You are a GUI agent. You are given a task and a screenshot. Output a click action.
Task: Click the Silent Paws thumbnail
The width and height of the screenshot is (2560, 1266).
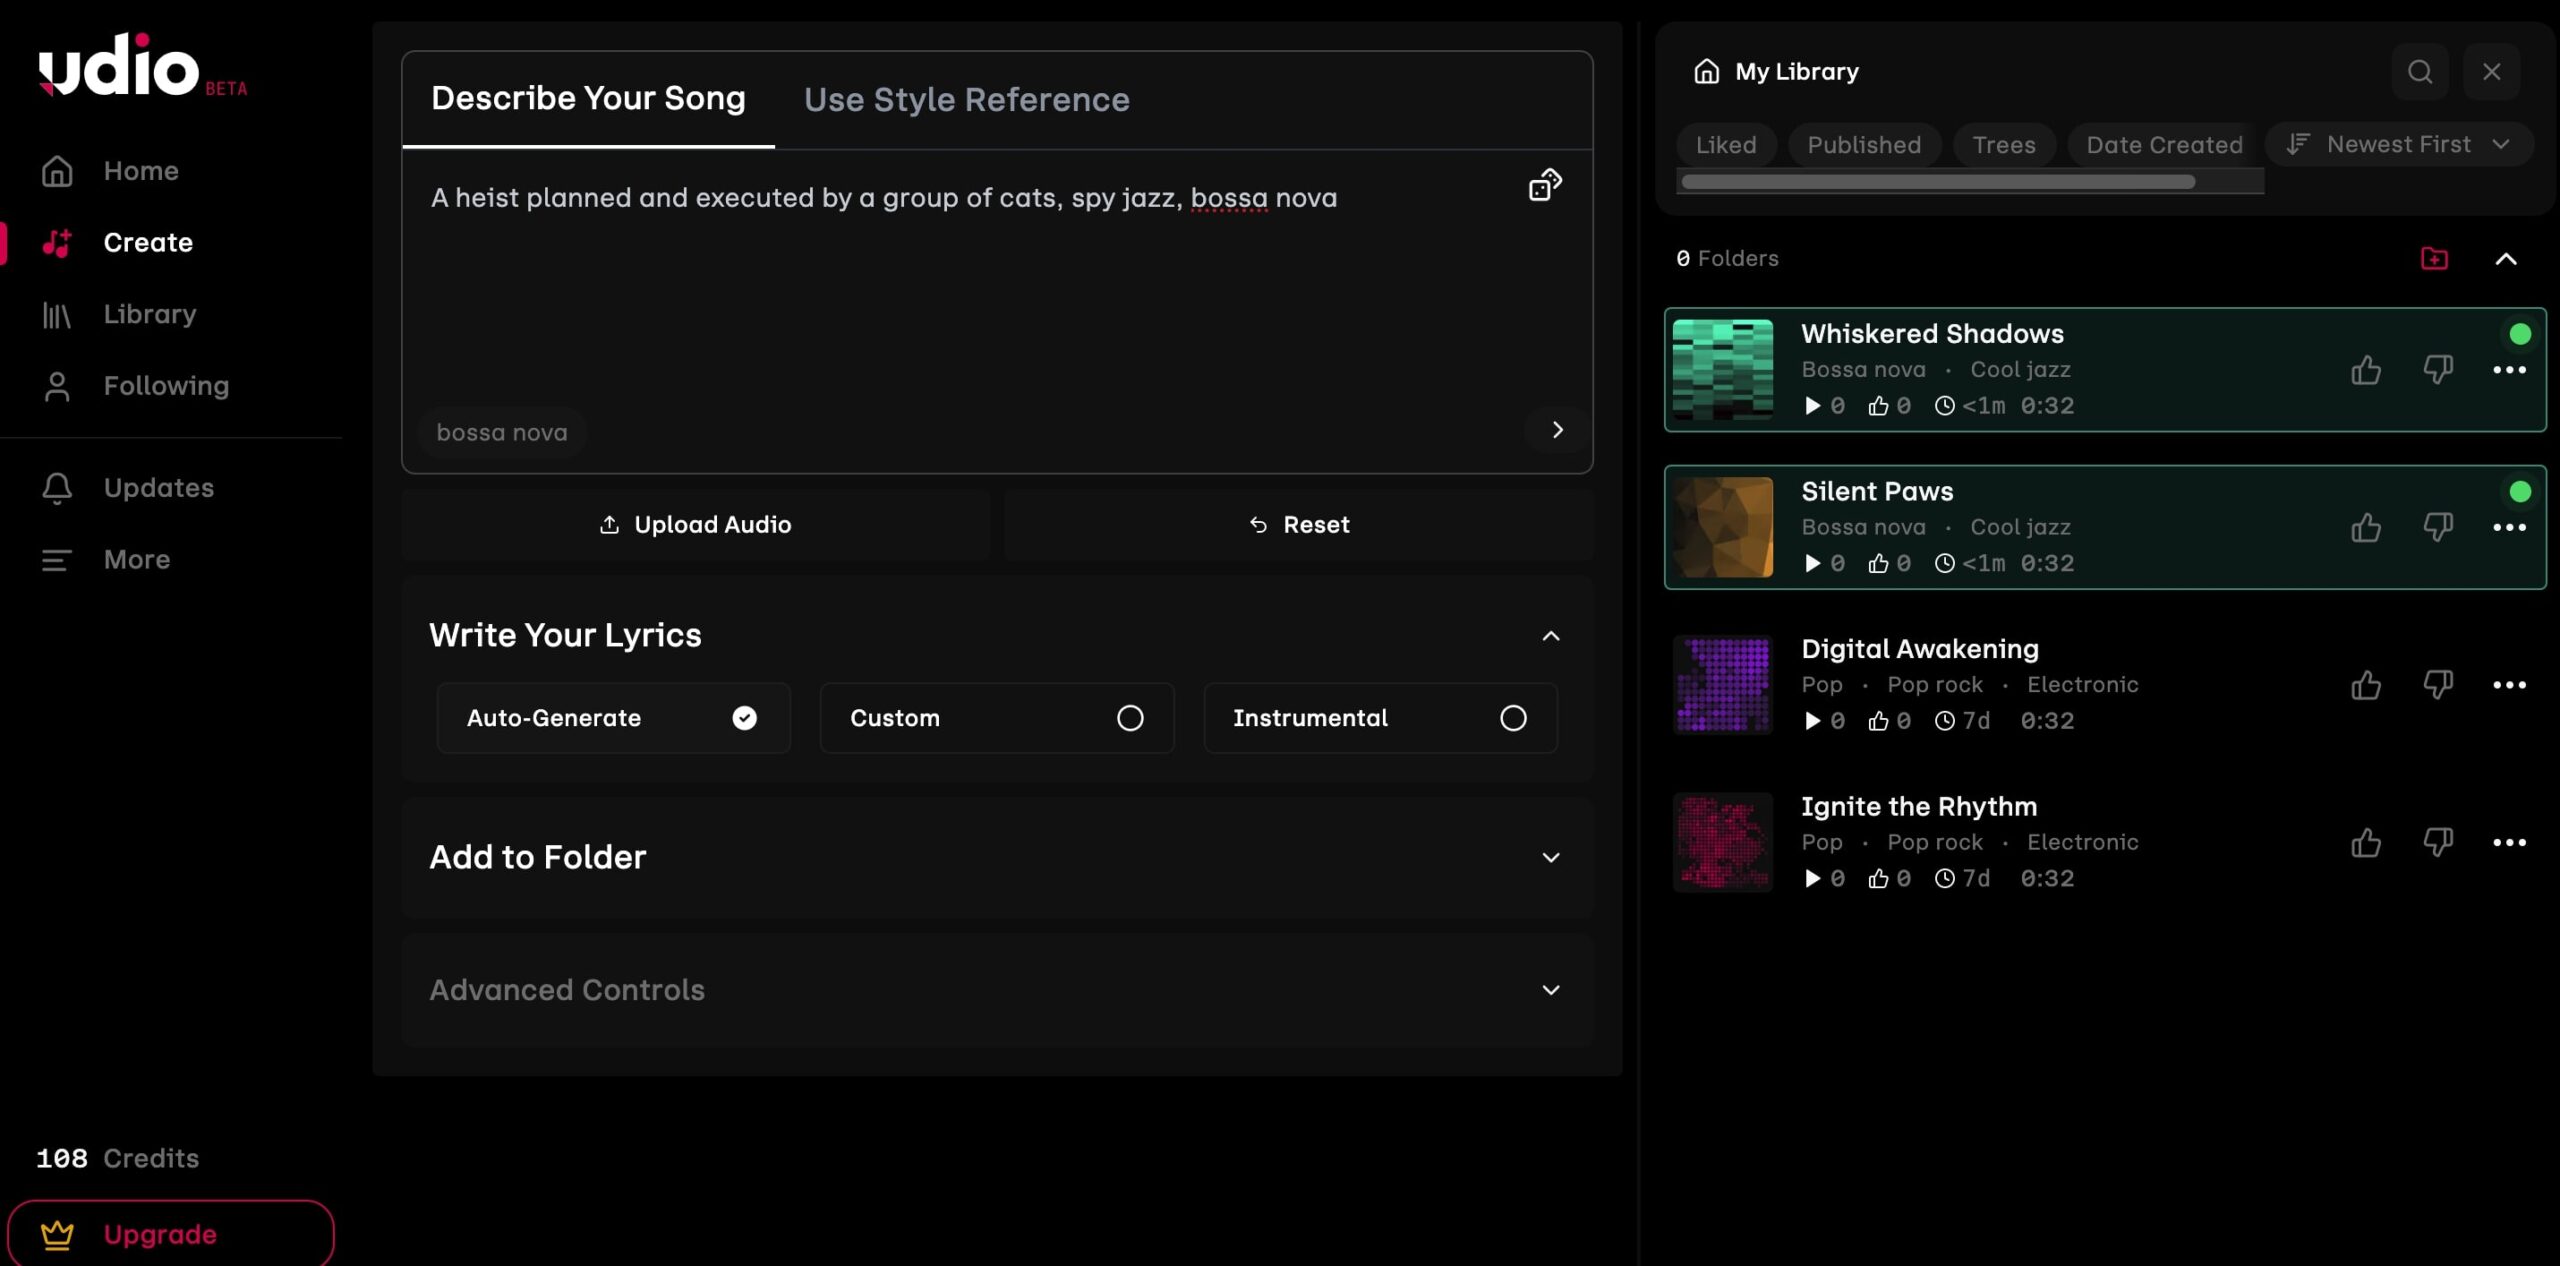(x=1722, y=527)
